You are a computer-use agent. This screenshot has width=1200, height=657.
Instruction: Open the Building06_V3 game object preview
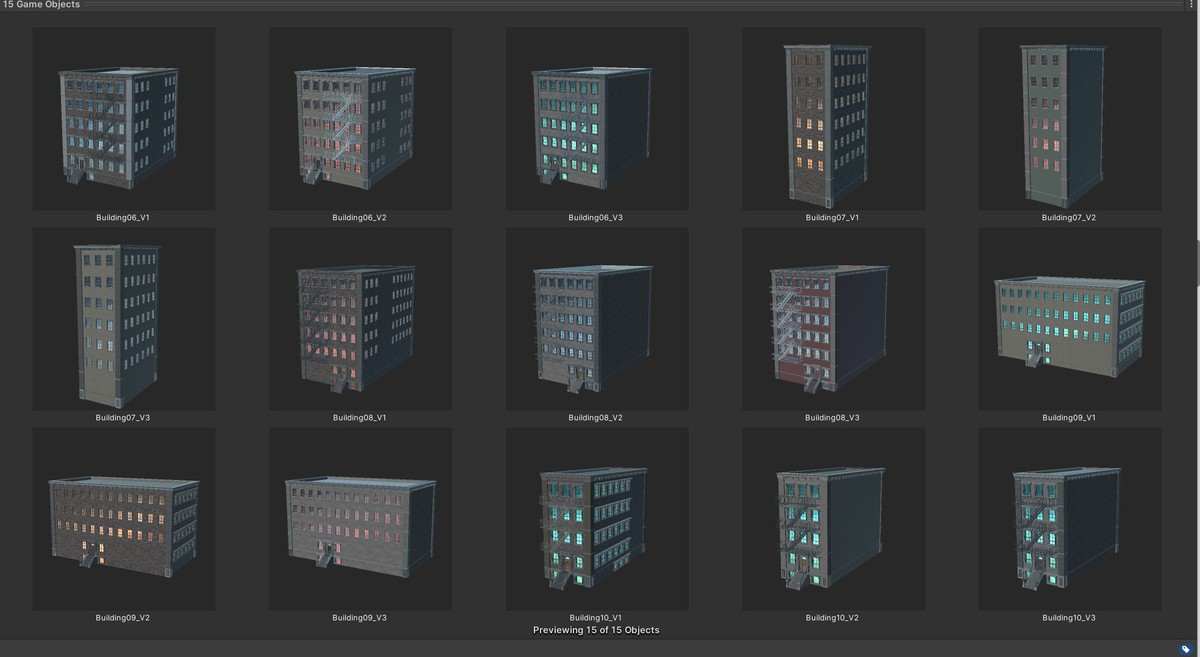[x=596, y=118]
